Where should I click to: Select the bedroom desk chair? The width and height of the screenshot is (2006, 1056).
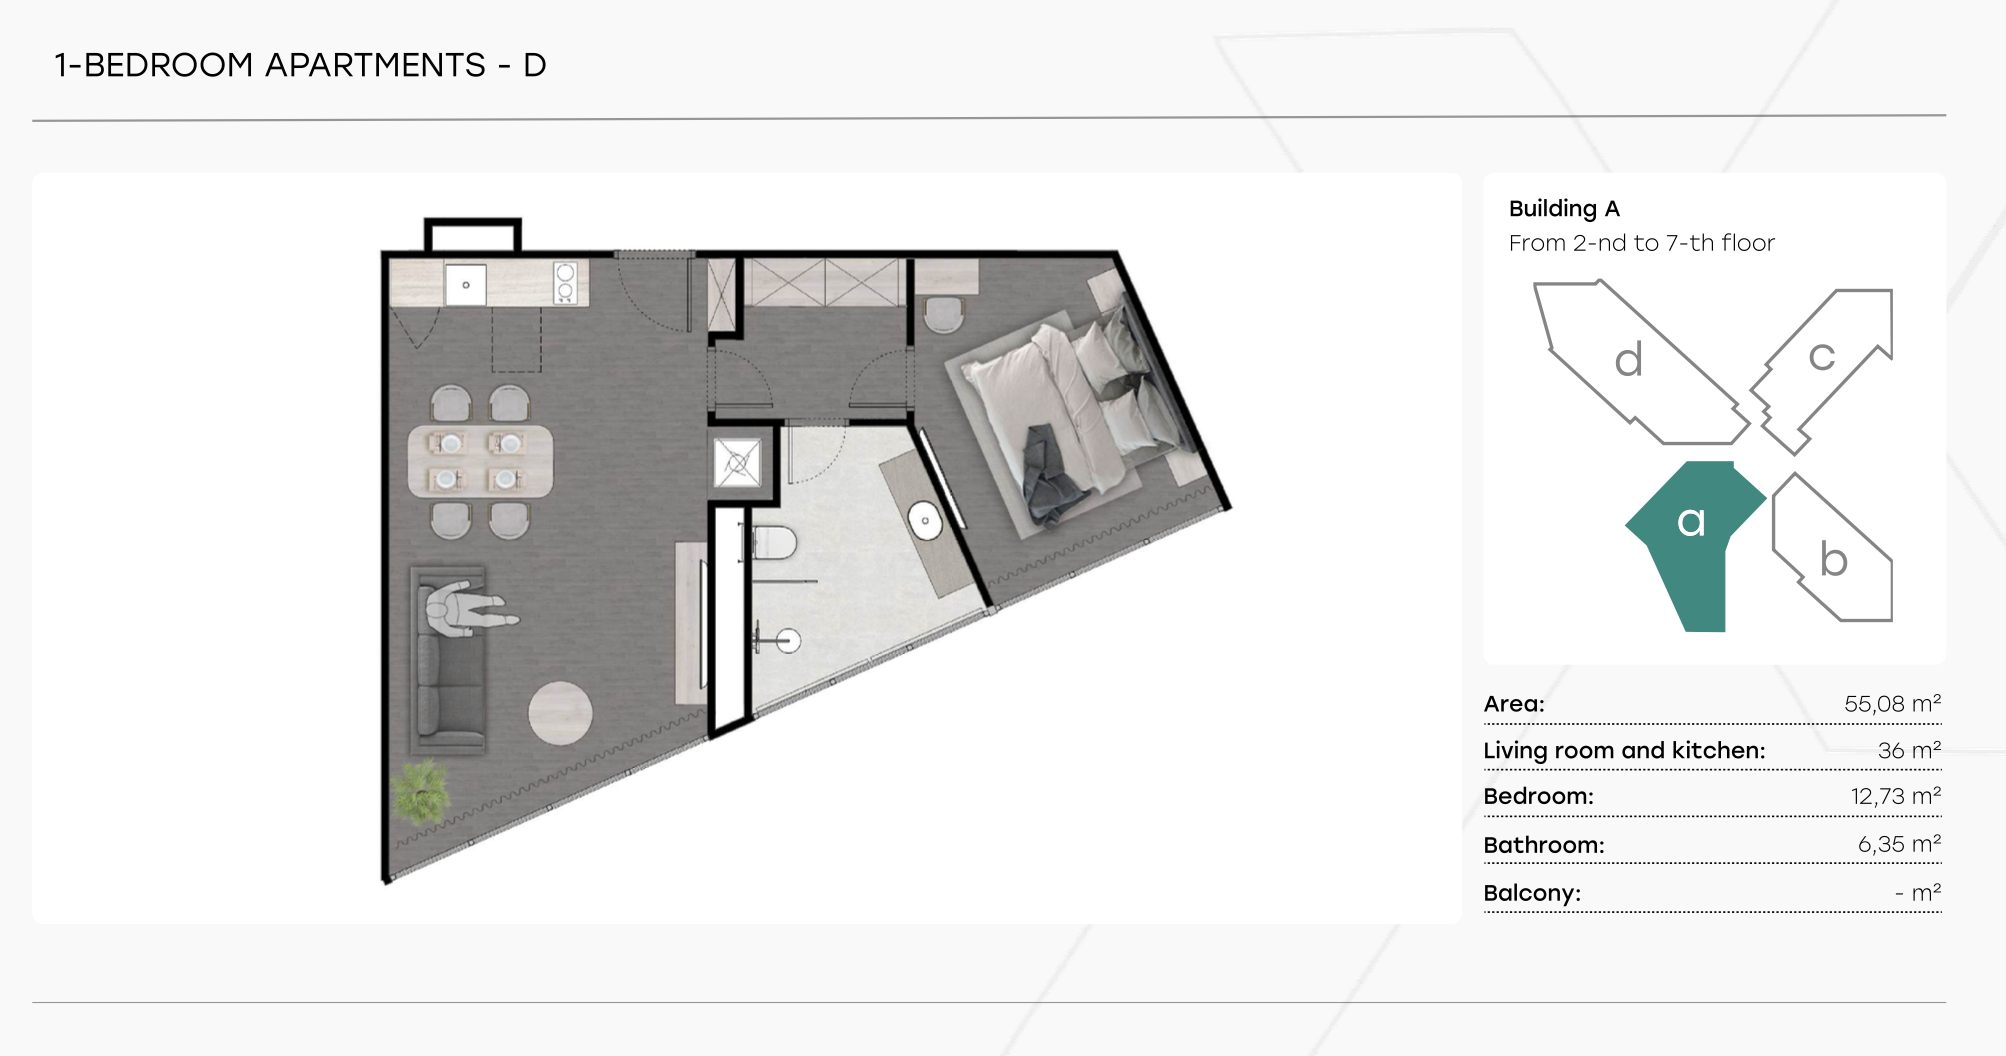(942, 315)
